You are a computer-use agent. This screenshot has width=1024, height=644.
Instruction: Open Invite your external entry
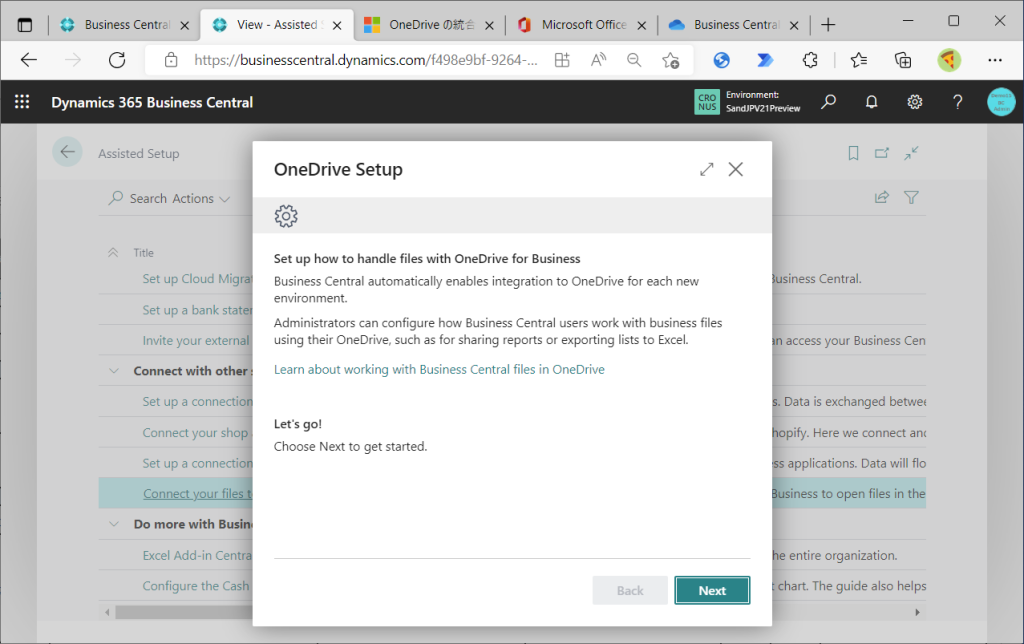(x=196, y=340)
